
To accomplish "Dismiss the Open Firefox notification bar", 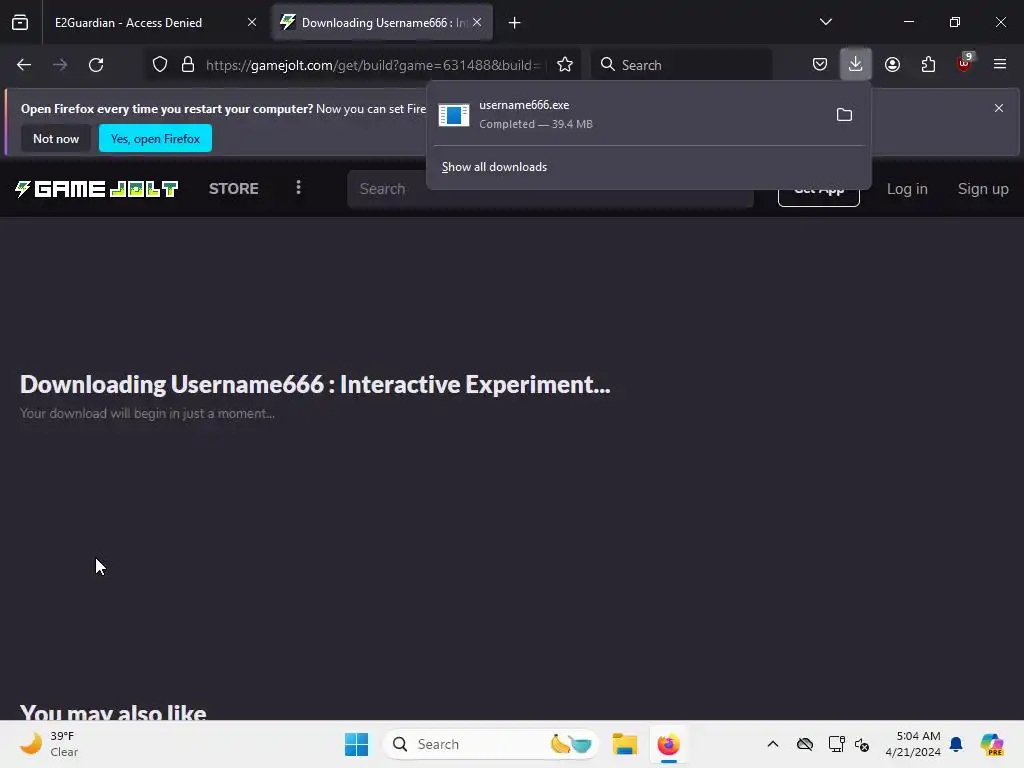I will 999,108.
